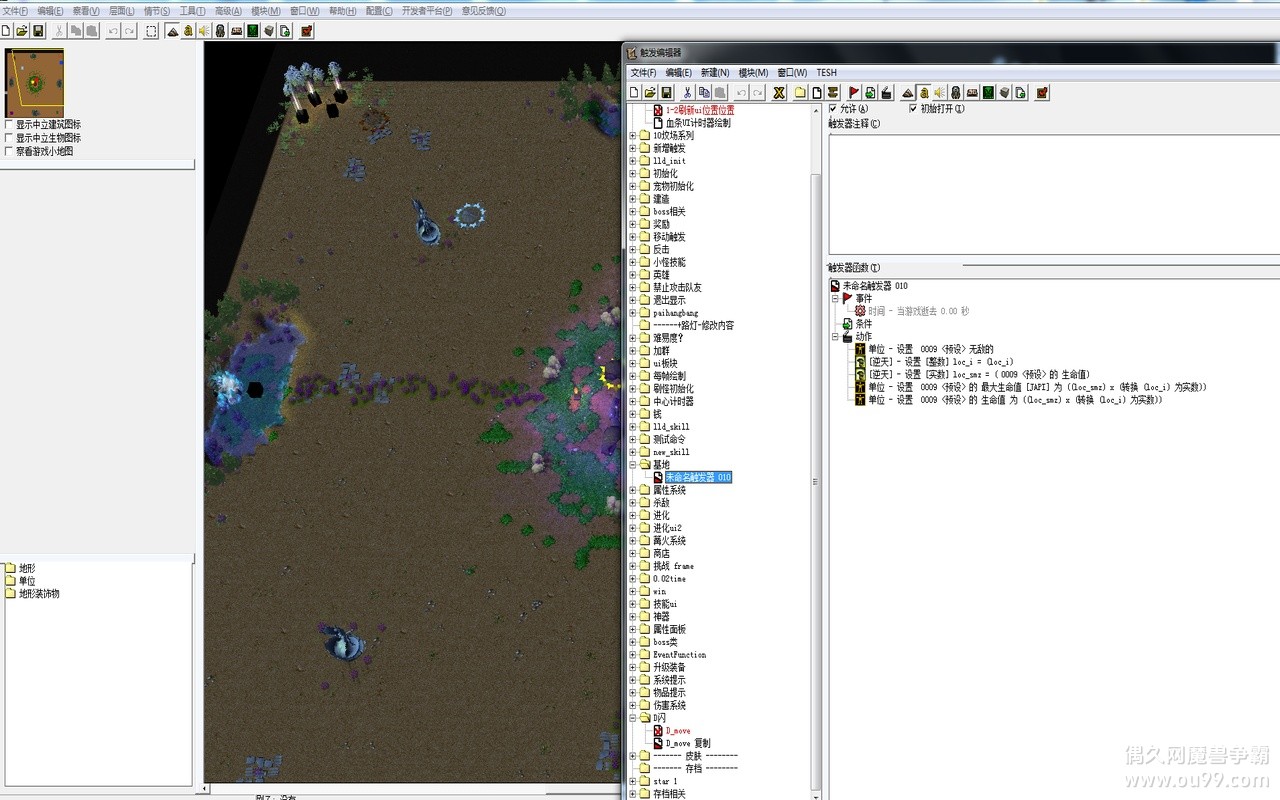Click the new action clapperboard icon
The image size is (1280, 800).
coord(886,93)
